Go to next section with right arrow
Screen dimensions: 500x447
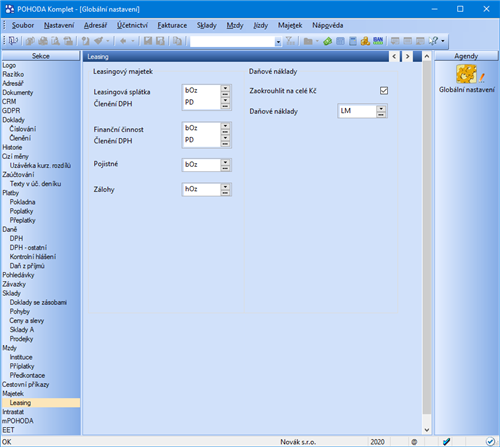pyautogui.click(x=407, y=56)
